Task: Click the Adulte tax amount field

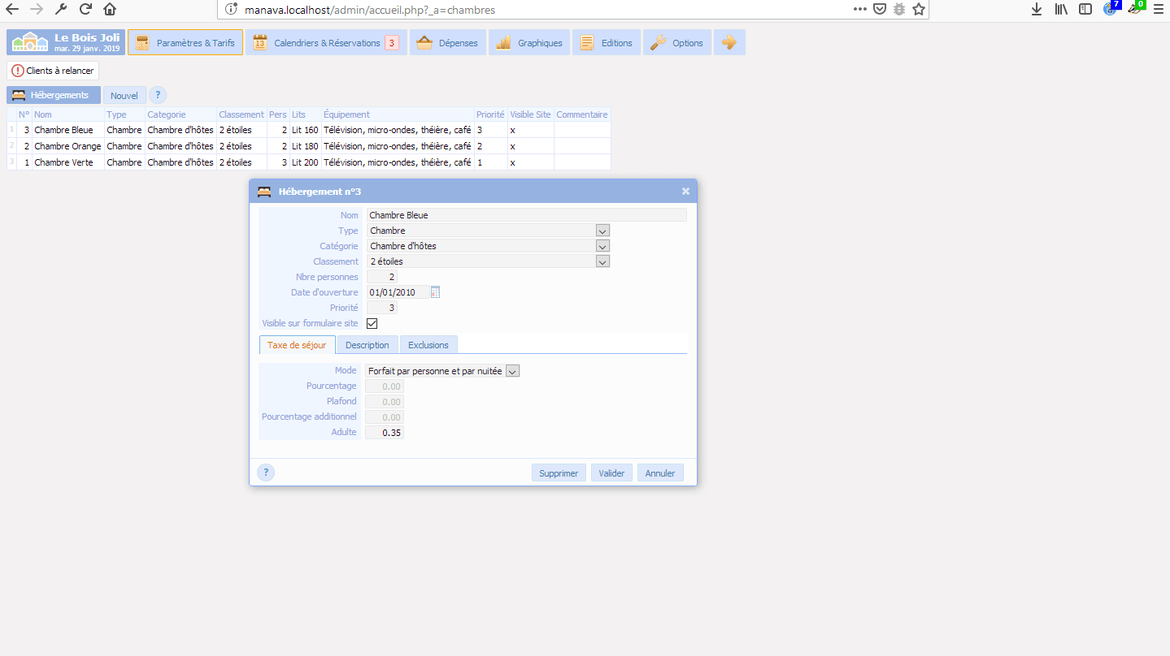Action: tap(385, 432)
